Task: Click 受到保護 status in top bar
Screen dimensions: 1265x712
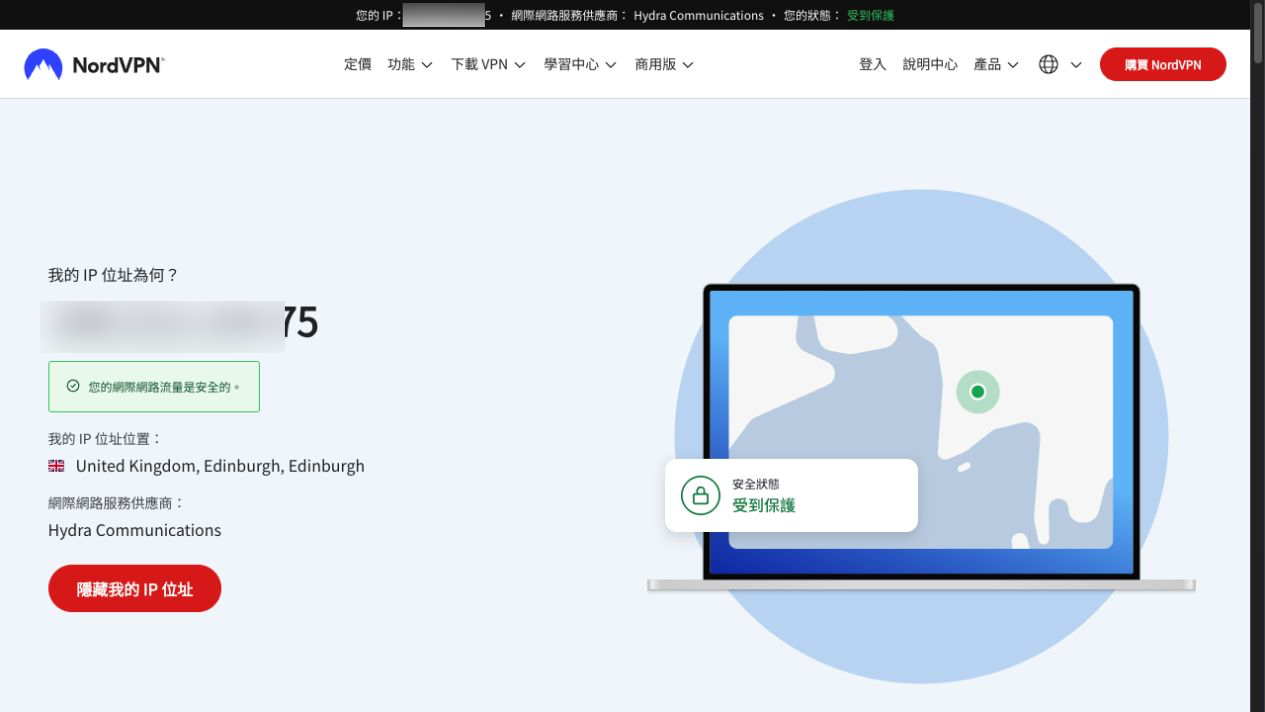Action: (x=870, y=15)
